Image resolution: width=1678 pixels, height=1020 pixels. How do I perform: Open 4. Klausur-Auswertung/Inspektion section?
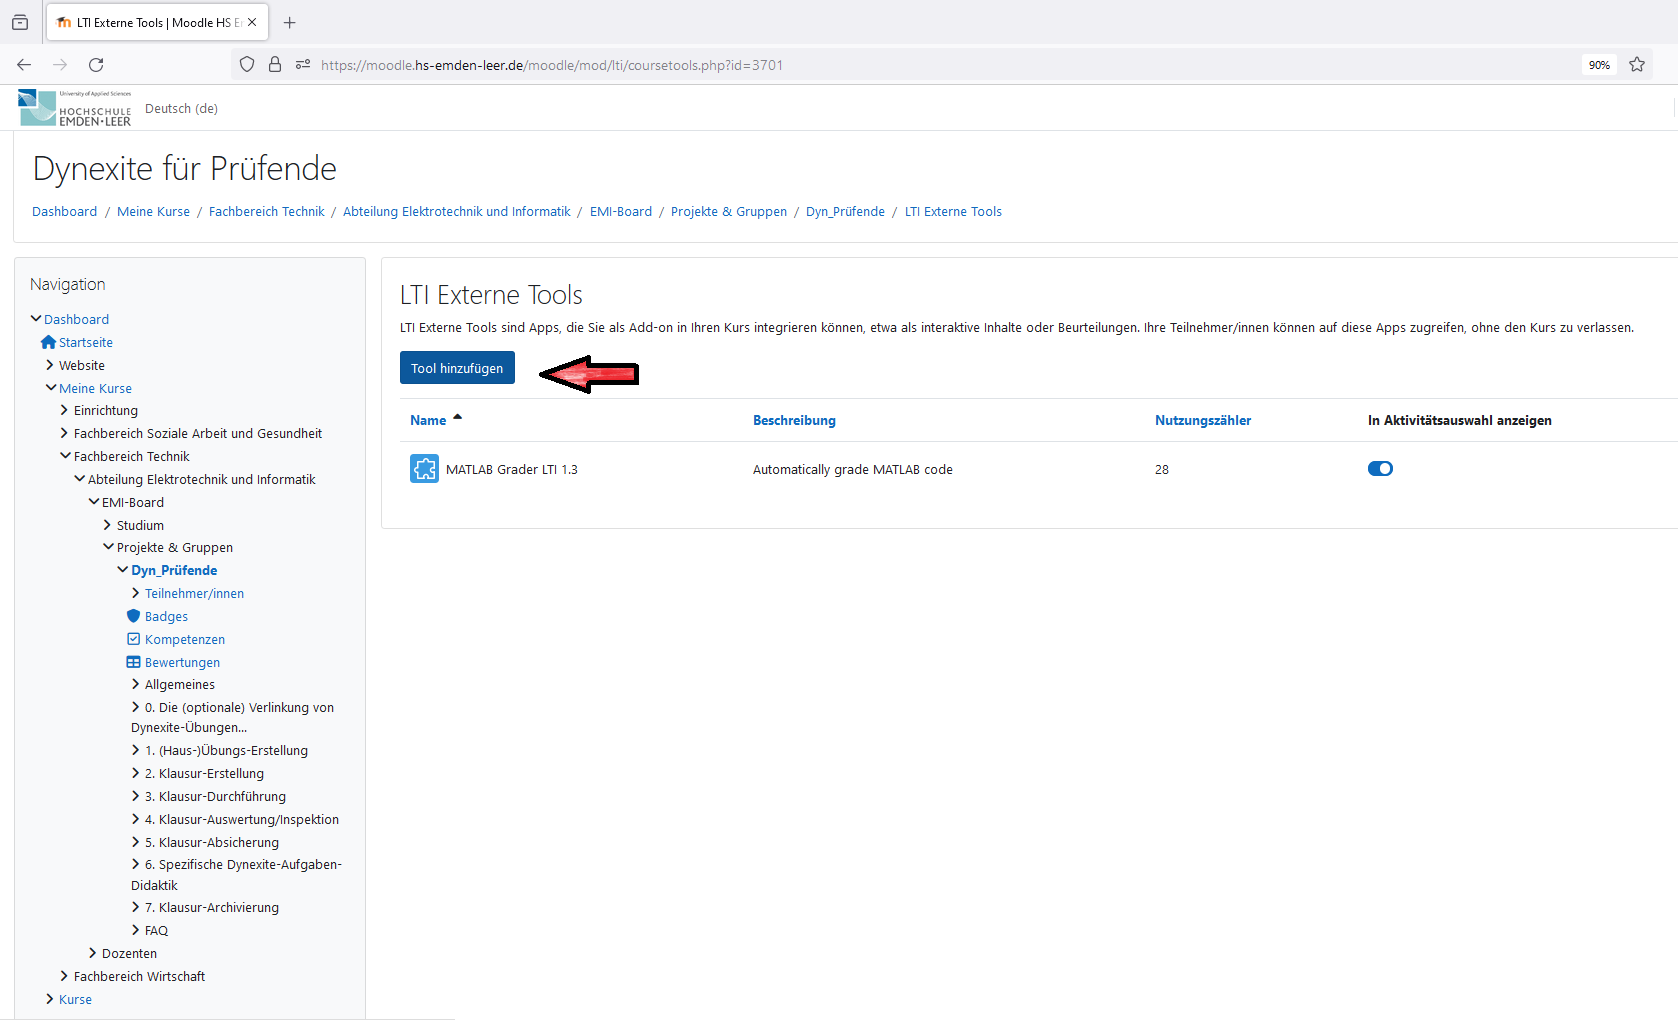(242, 819)
